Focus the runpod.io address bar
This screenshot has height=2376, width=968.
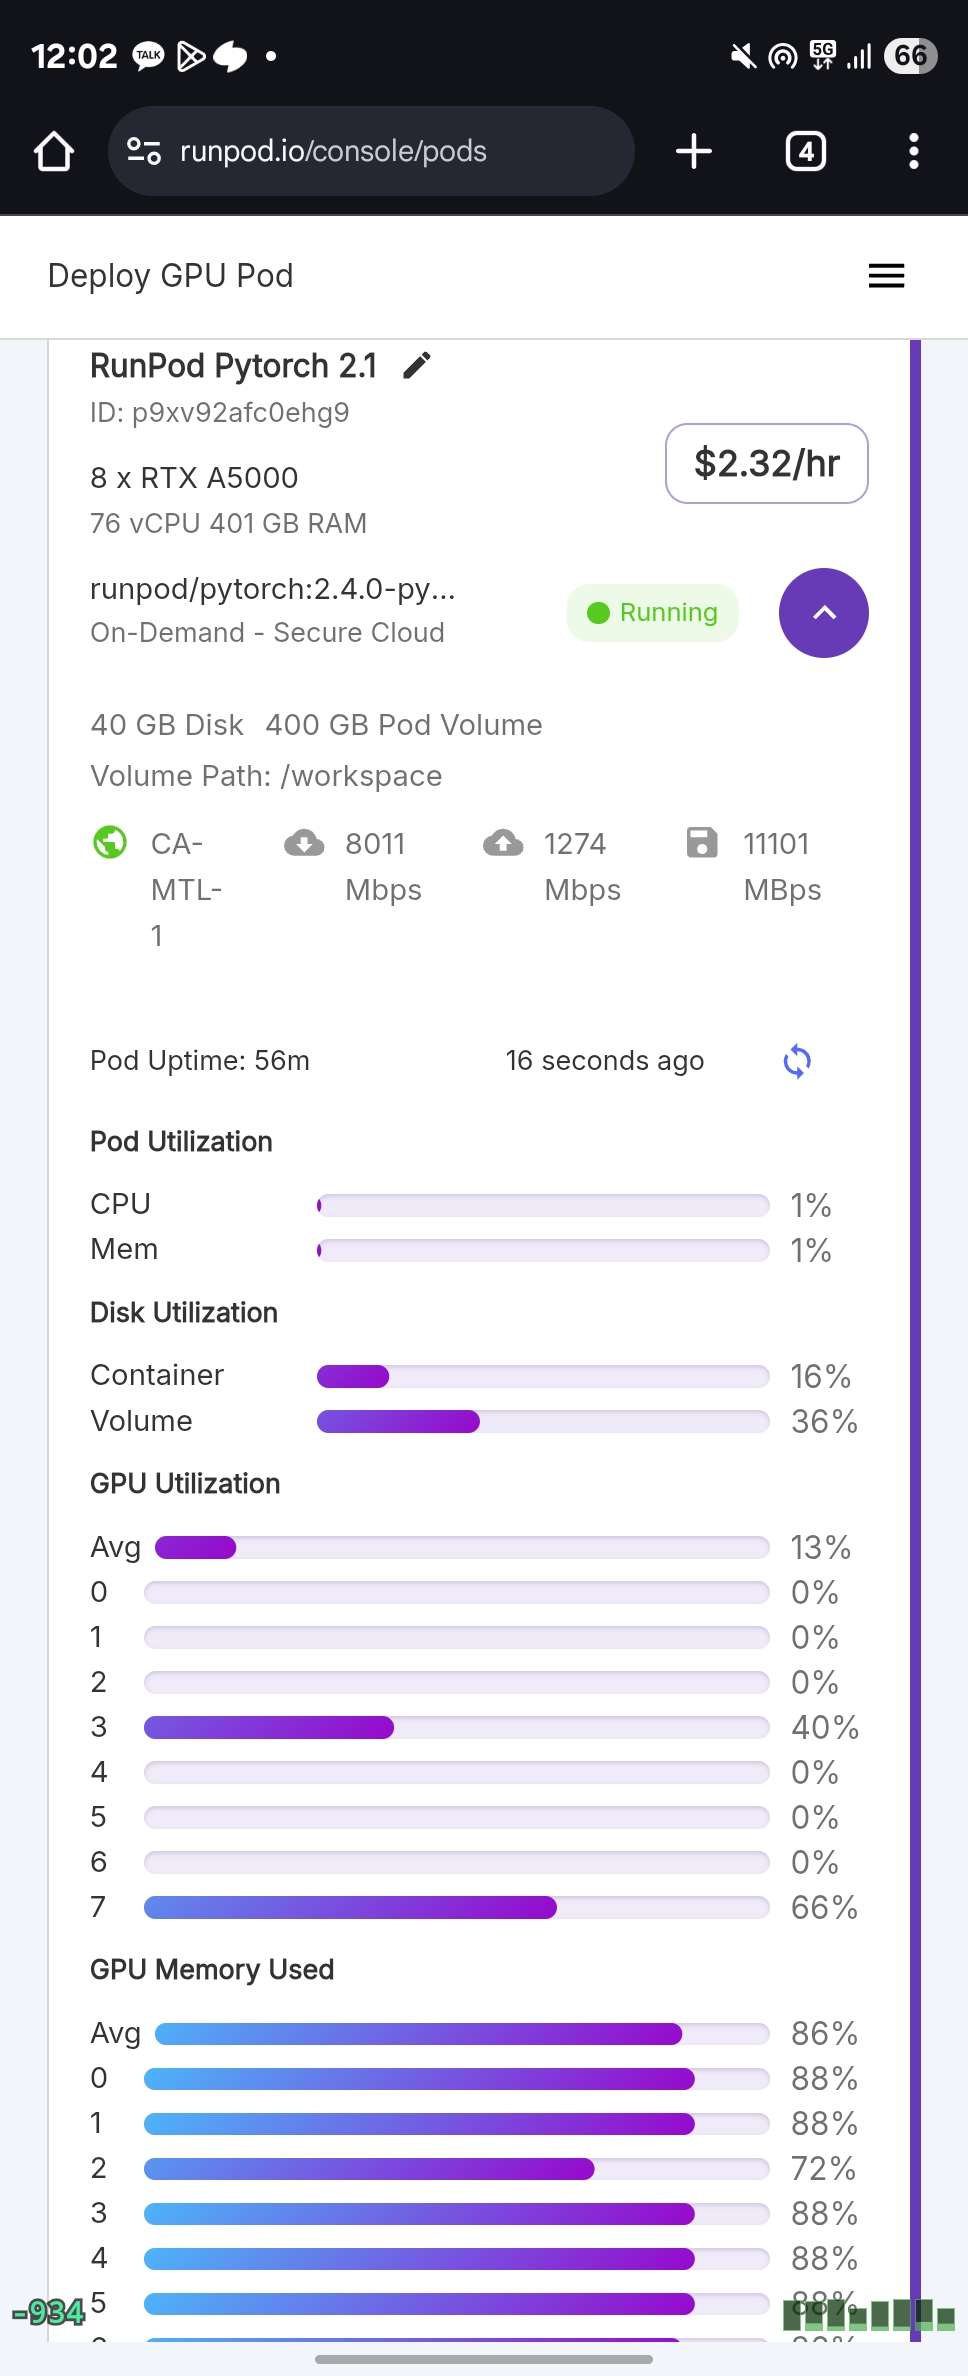pyautogui.click(x=371, y=151)
